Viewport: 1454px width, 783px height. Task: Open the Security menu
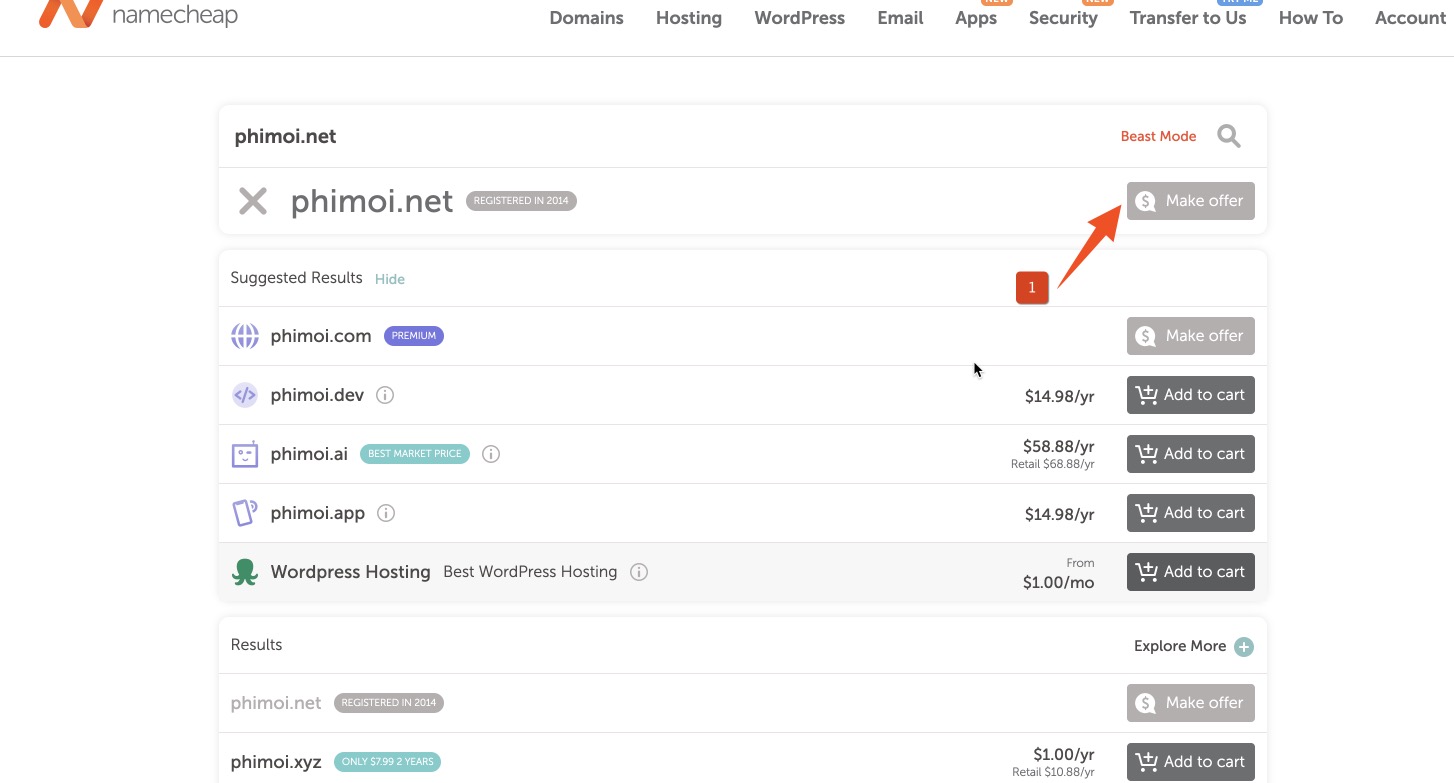pyautogui.click(x=1062, y=18)
